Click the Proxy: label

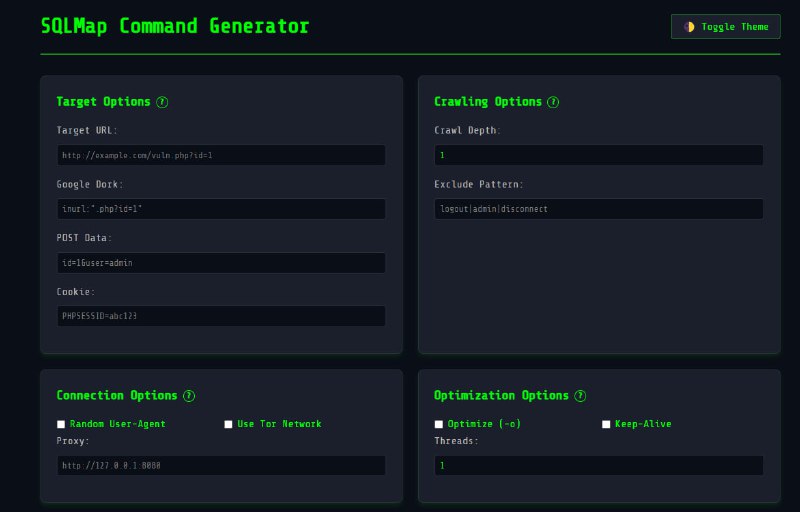pos(73,441)
